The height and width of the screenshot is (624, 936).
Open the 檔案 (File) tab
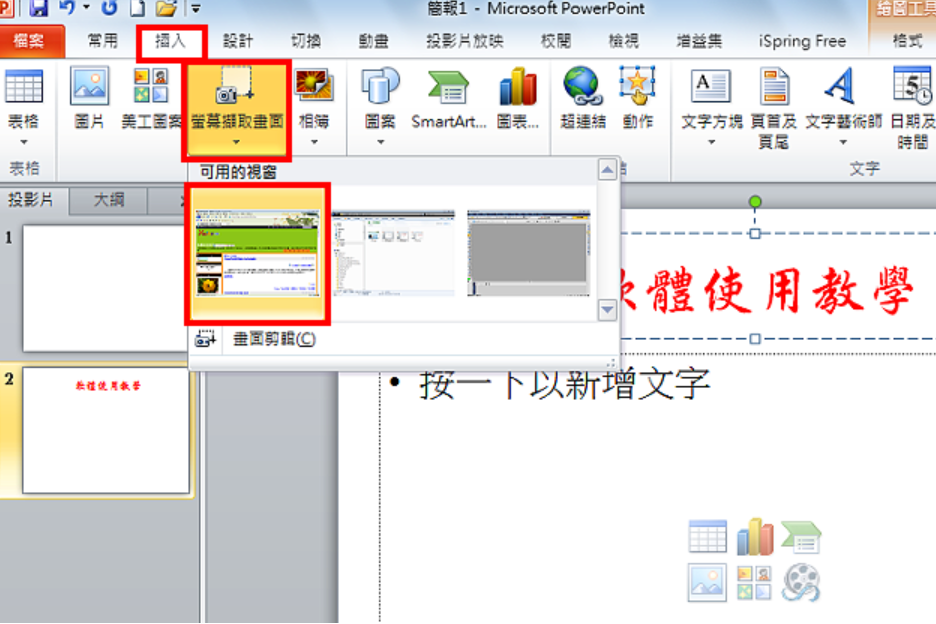(30, 41)
